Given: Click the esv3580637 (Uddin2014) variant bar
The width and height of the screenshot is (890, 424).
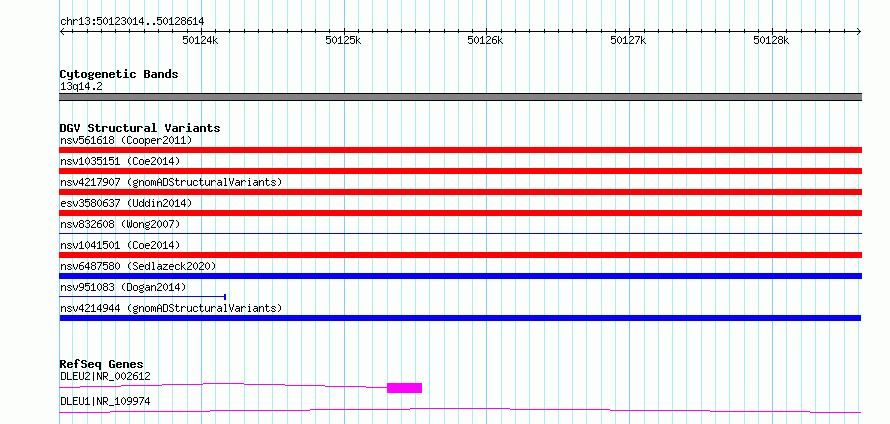Looking at the screenshot, I should pyautogui.click(x=460, y=213).
